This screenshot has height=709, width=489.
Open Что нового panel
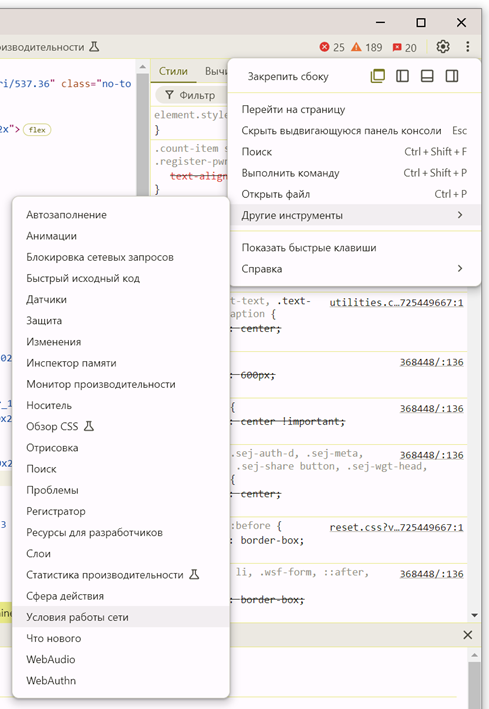(x=121, y=638)
